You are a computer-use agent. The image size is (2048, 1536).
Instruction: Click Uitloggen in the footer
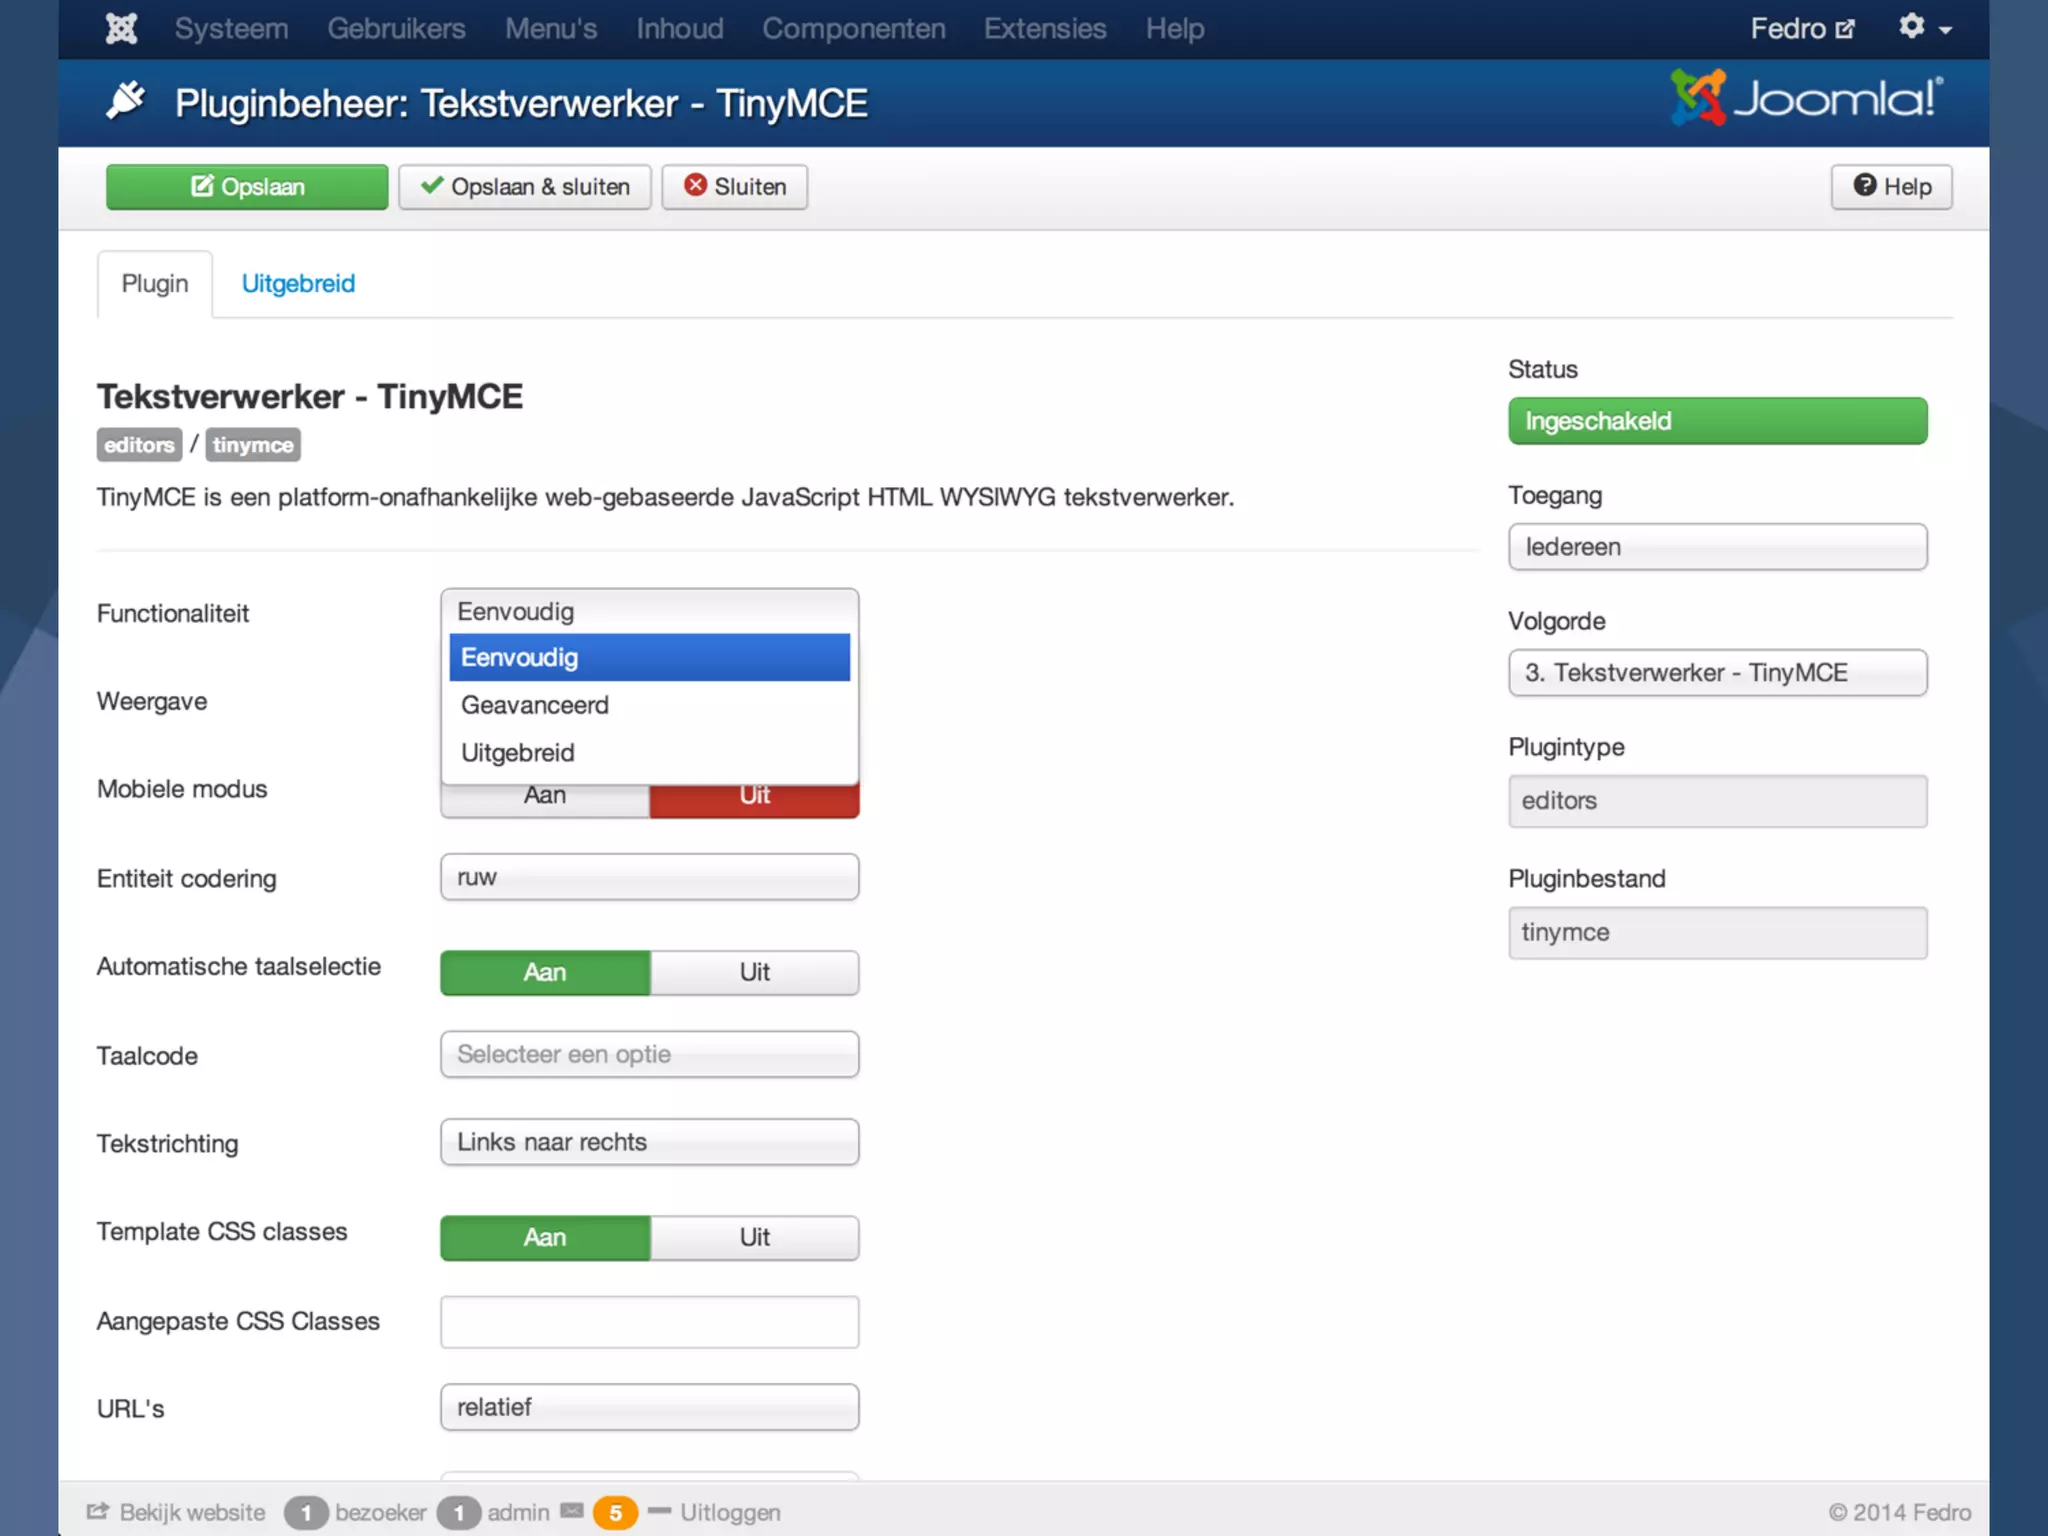[x=729, y=1512]
